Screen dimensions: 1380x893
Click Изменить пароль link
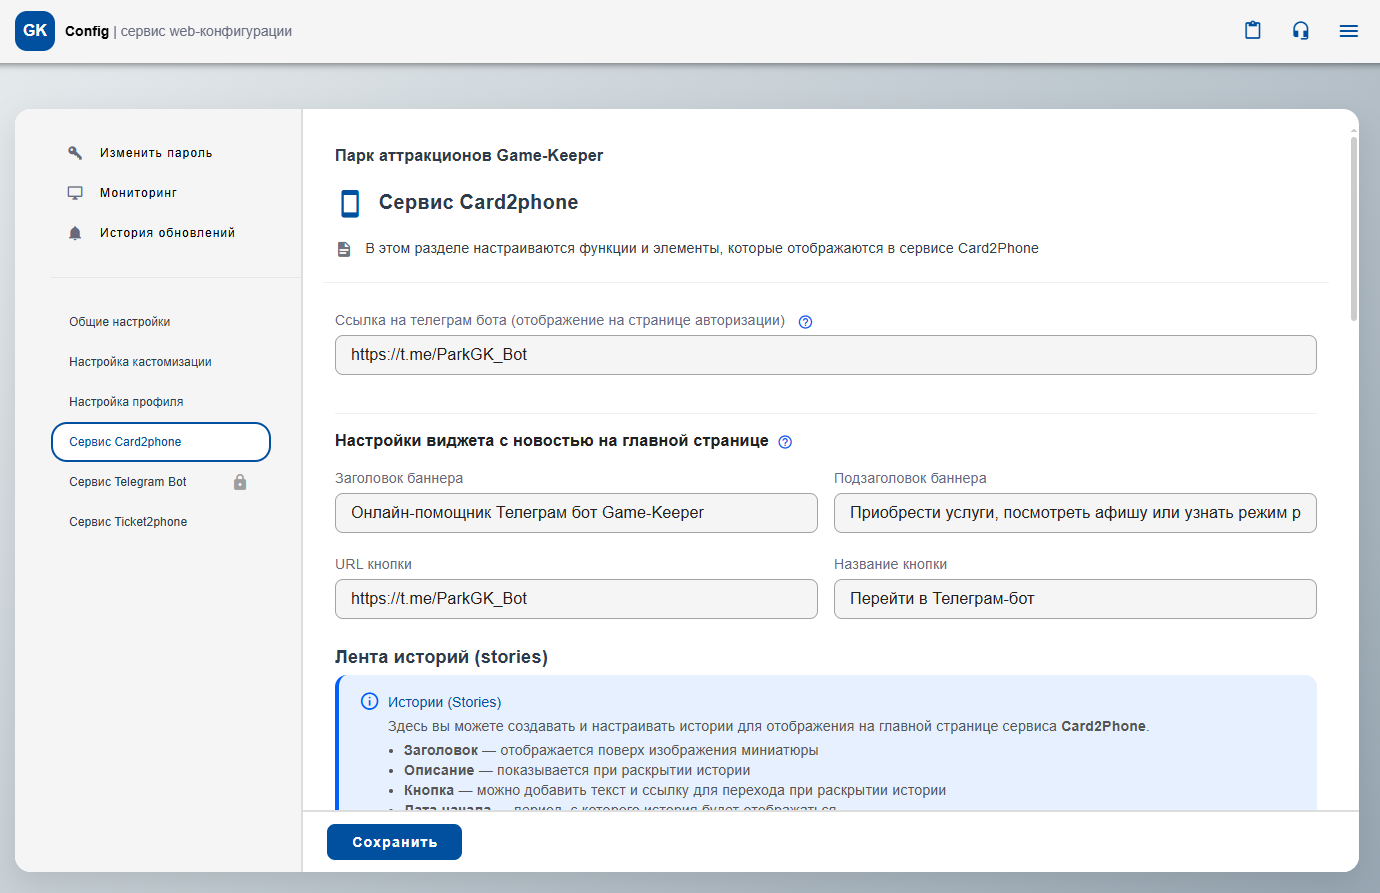[156, 153]
